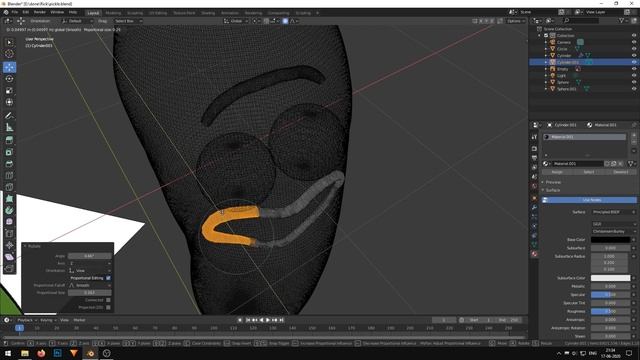The height and width of the screenshot is (360, 640).
Task: Click the Deselect material button
Action: pos(621,172)
